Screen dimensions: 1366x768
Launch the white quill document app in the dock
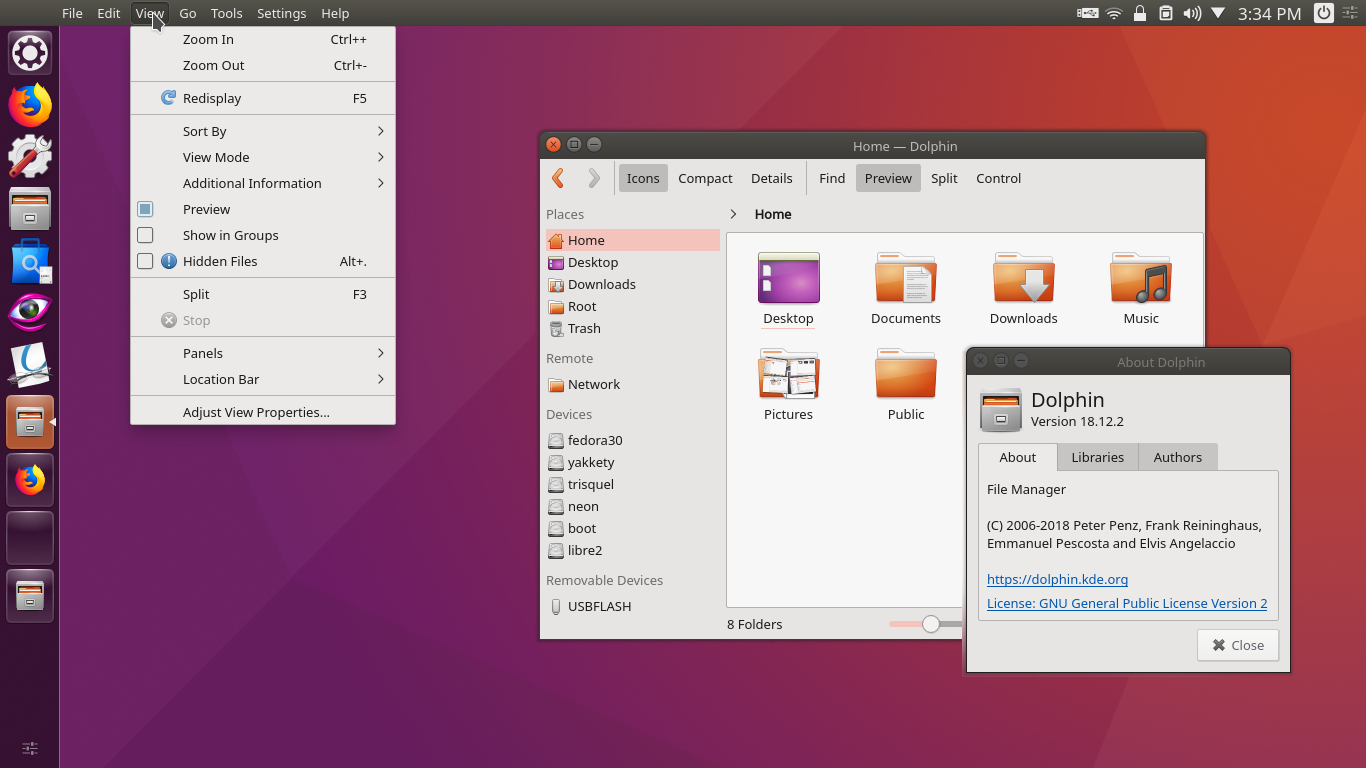[x=30, y=365]
